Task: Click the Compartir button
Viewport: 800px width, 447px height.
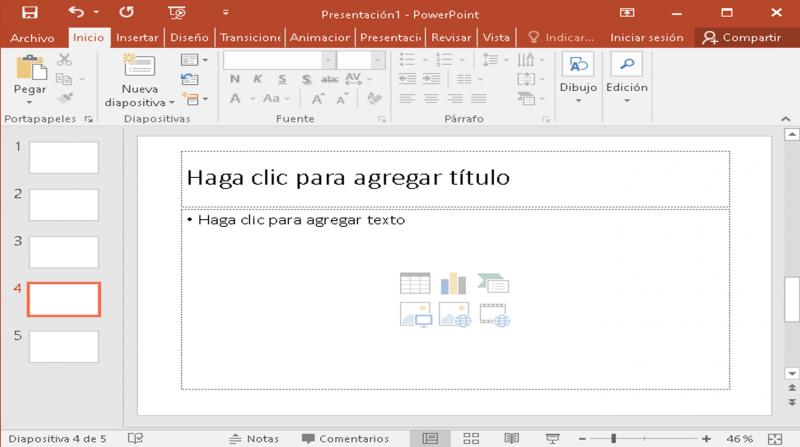Action: (x=741, y=37)
